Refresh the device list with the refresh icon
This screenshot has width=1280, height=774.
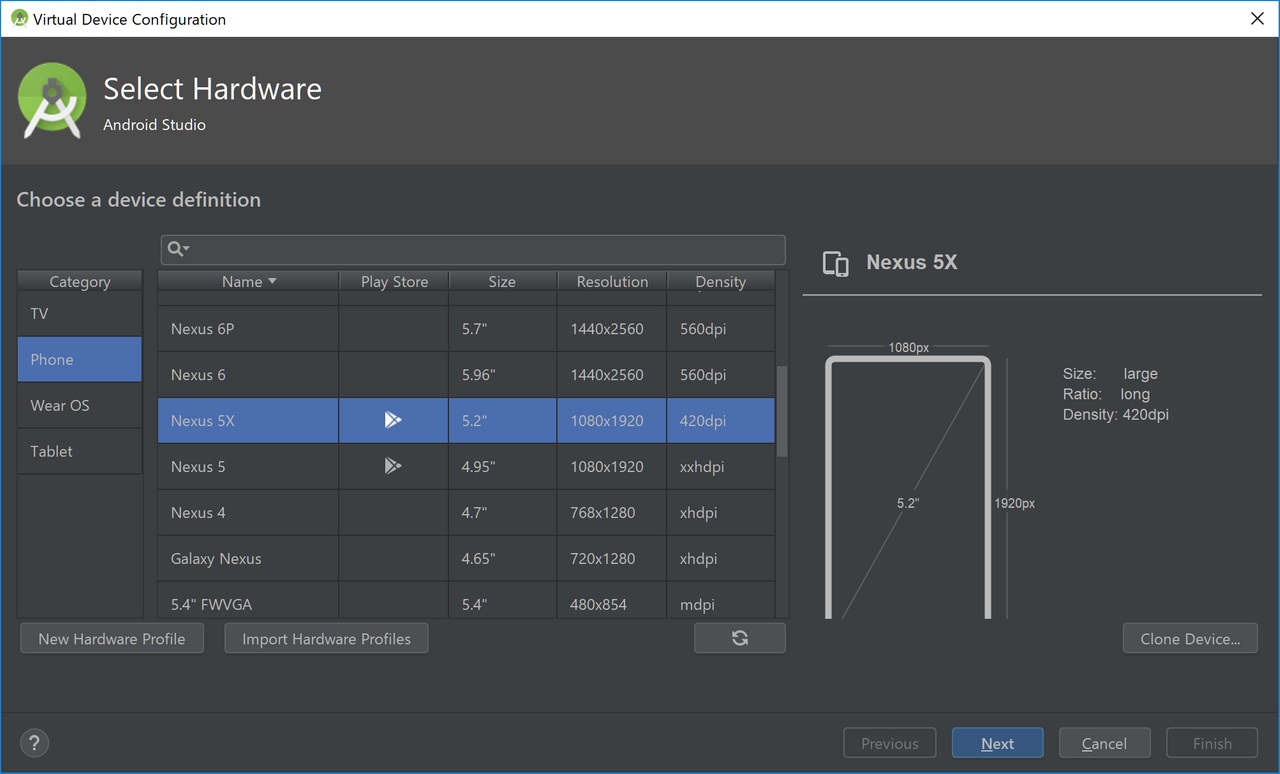pos(739,637)
